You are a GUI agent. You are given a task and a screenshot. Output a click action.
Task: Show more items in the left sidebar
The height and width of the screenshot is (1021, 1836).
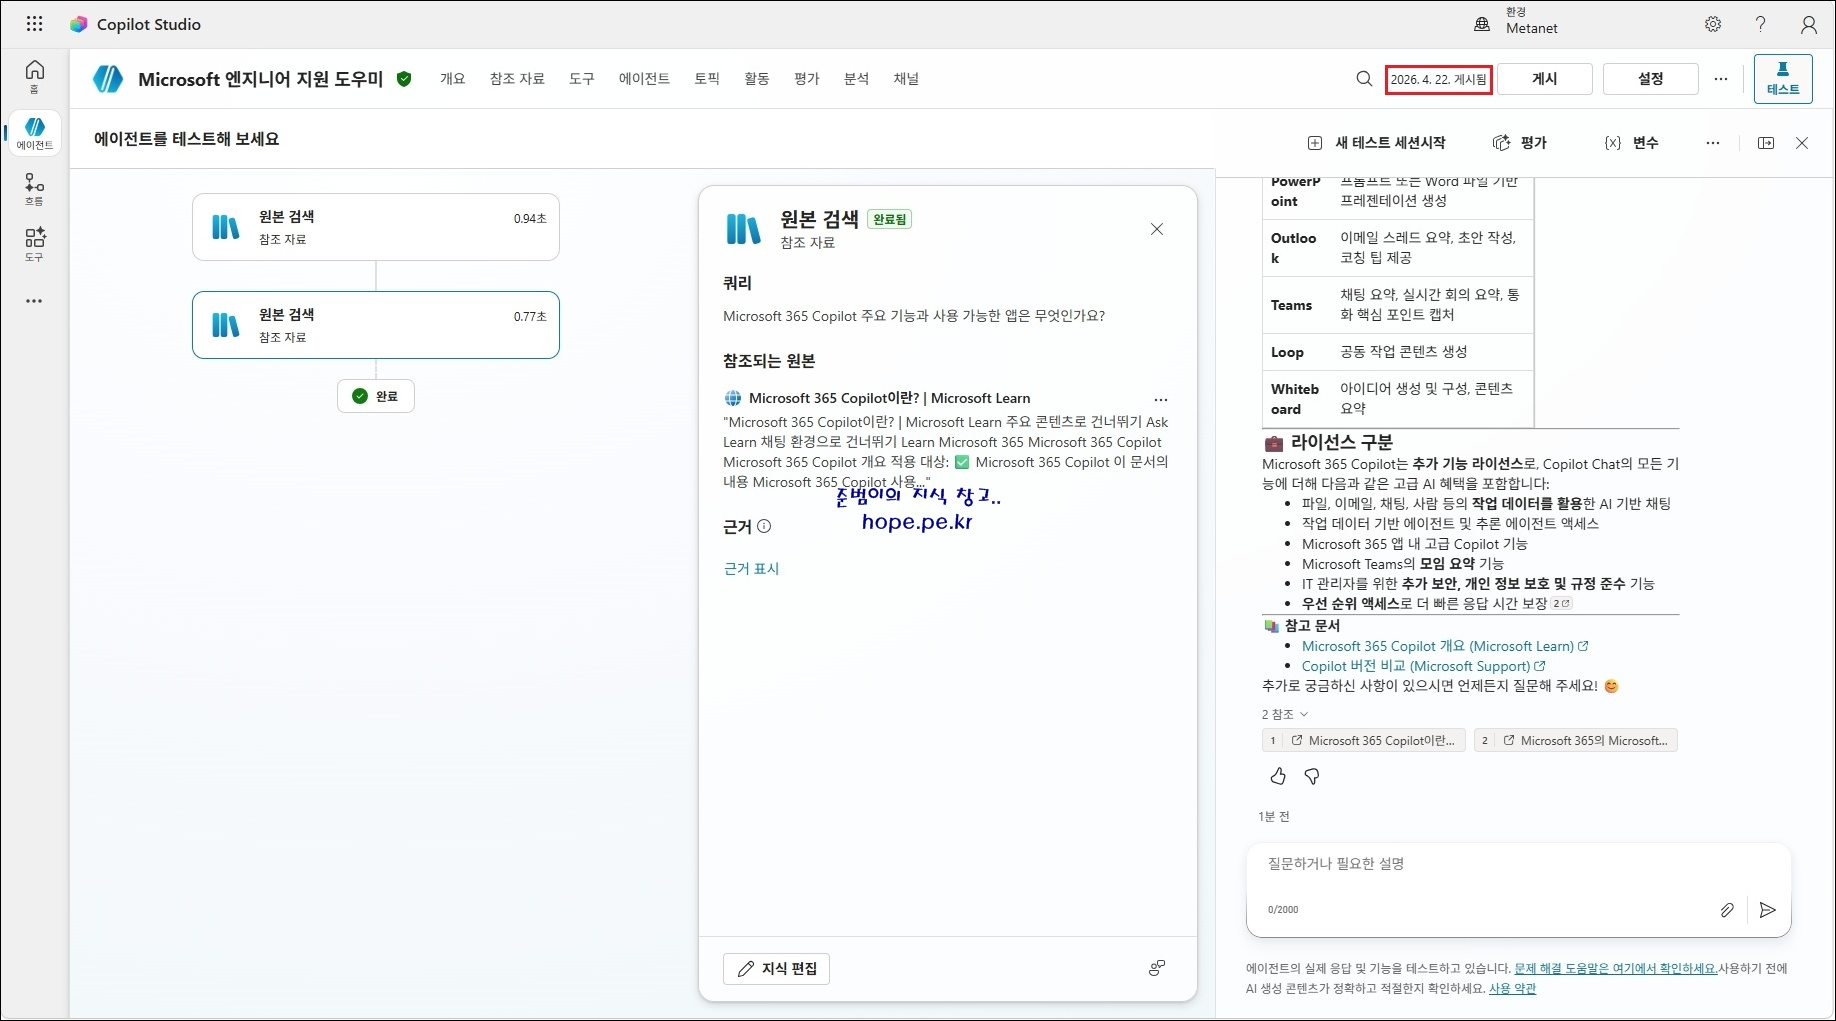click(x=34, y=301)
